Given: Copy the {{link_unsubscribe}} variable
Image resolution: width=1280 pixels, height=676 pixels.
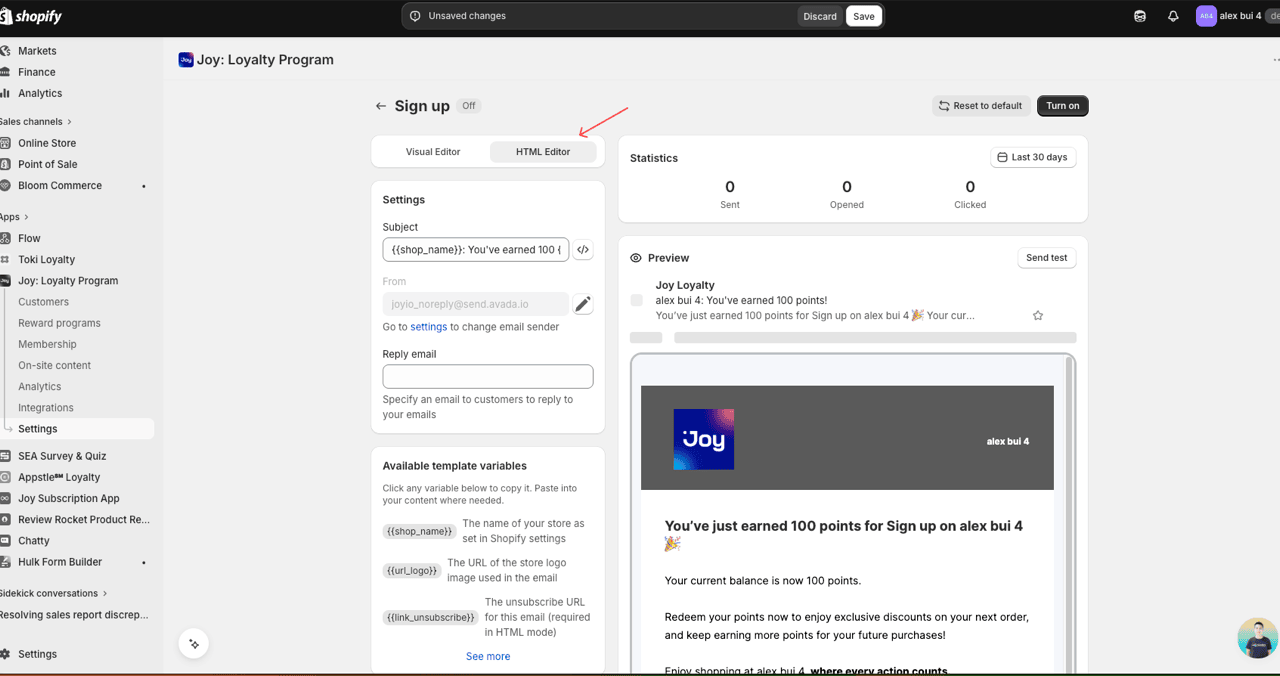Looking at the screenshot, I should [431, 617].
